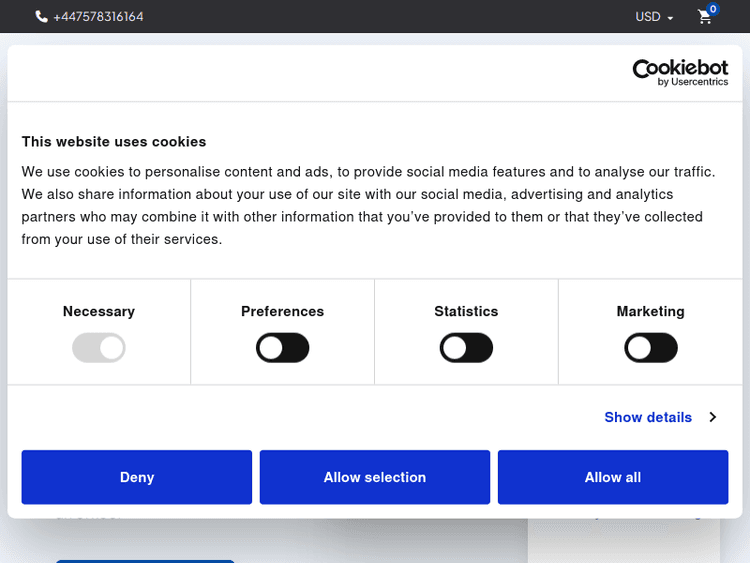Viewport: 750px width, 563px height.
Task: Enable the Statistics cookies switch
Action: tap(466, 348)
